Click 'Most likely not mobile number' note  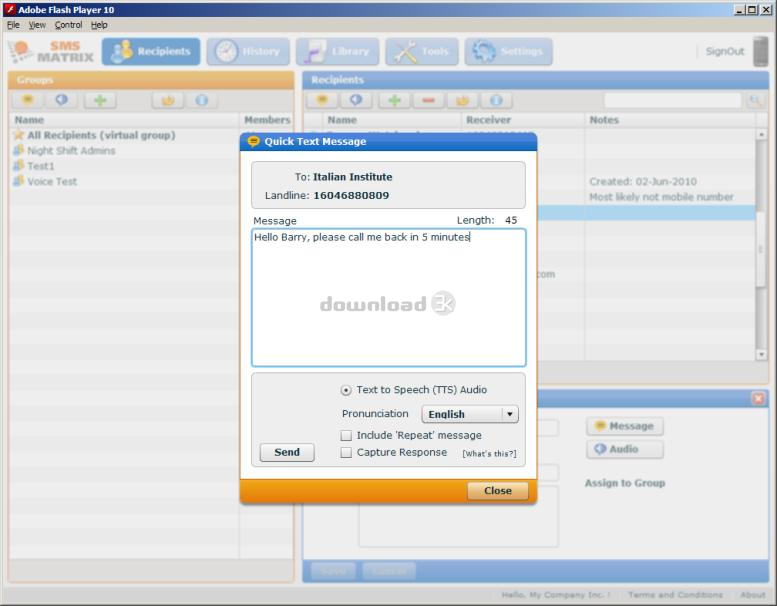coord(661,197)
